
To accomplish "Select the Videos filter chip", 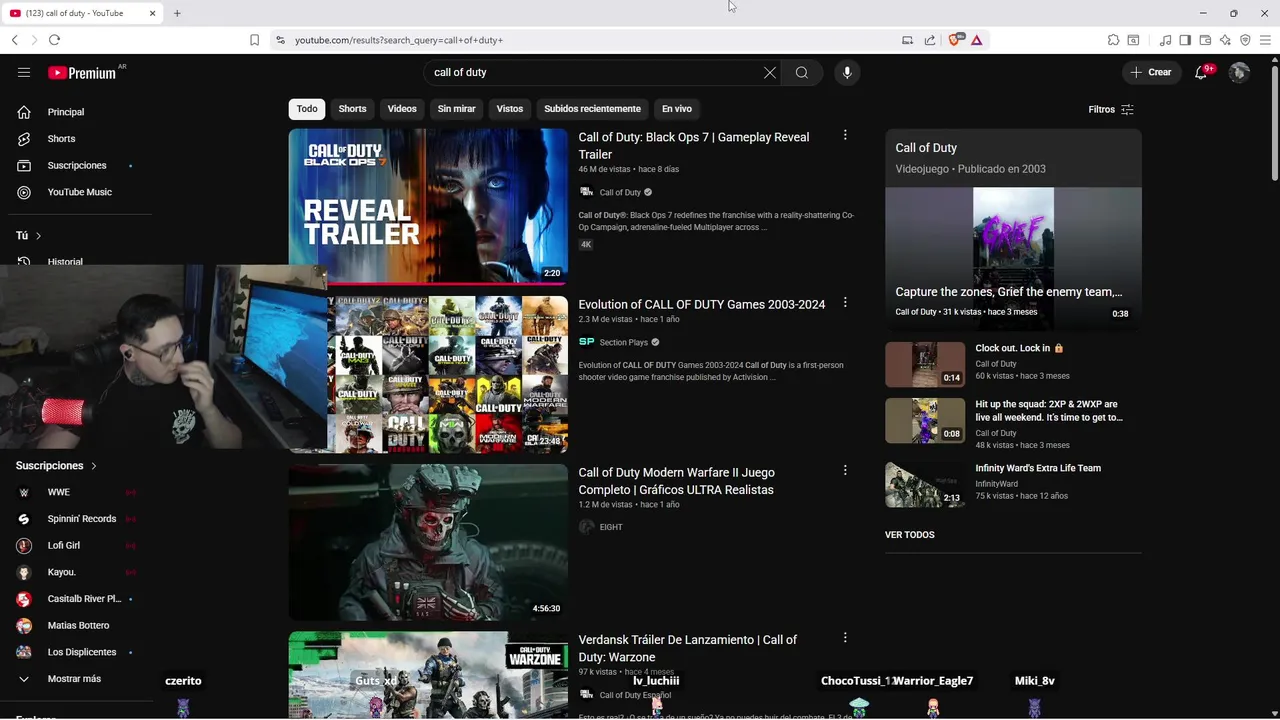I will tap(402, 109).
